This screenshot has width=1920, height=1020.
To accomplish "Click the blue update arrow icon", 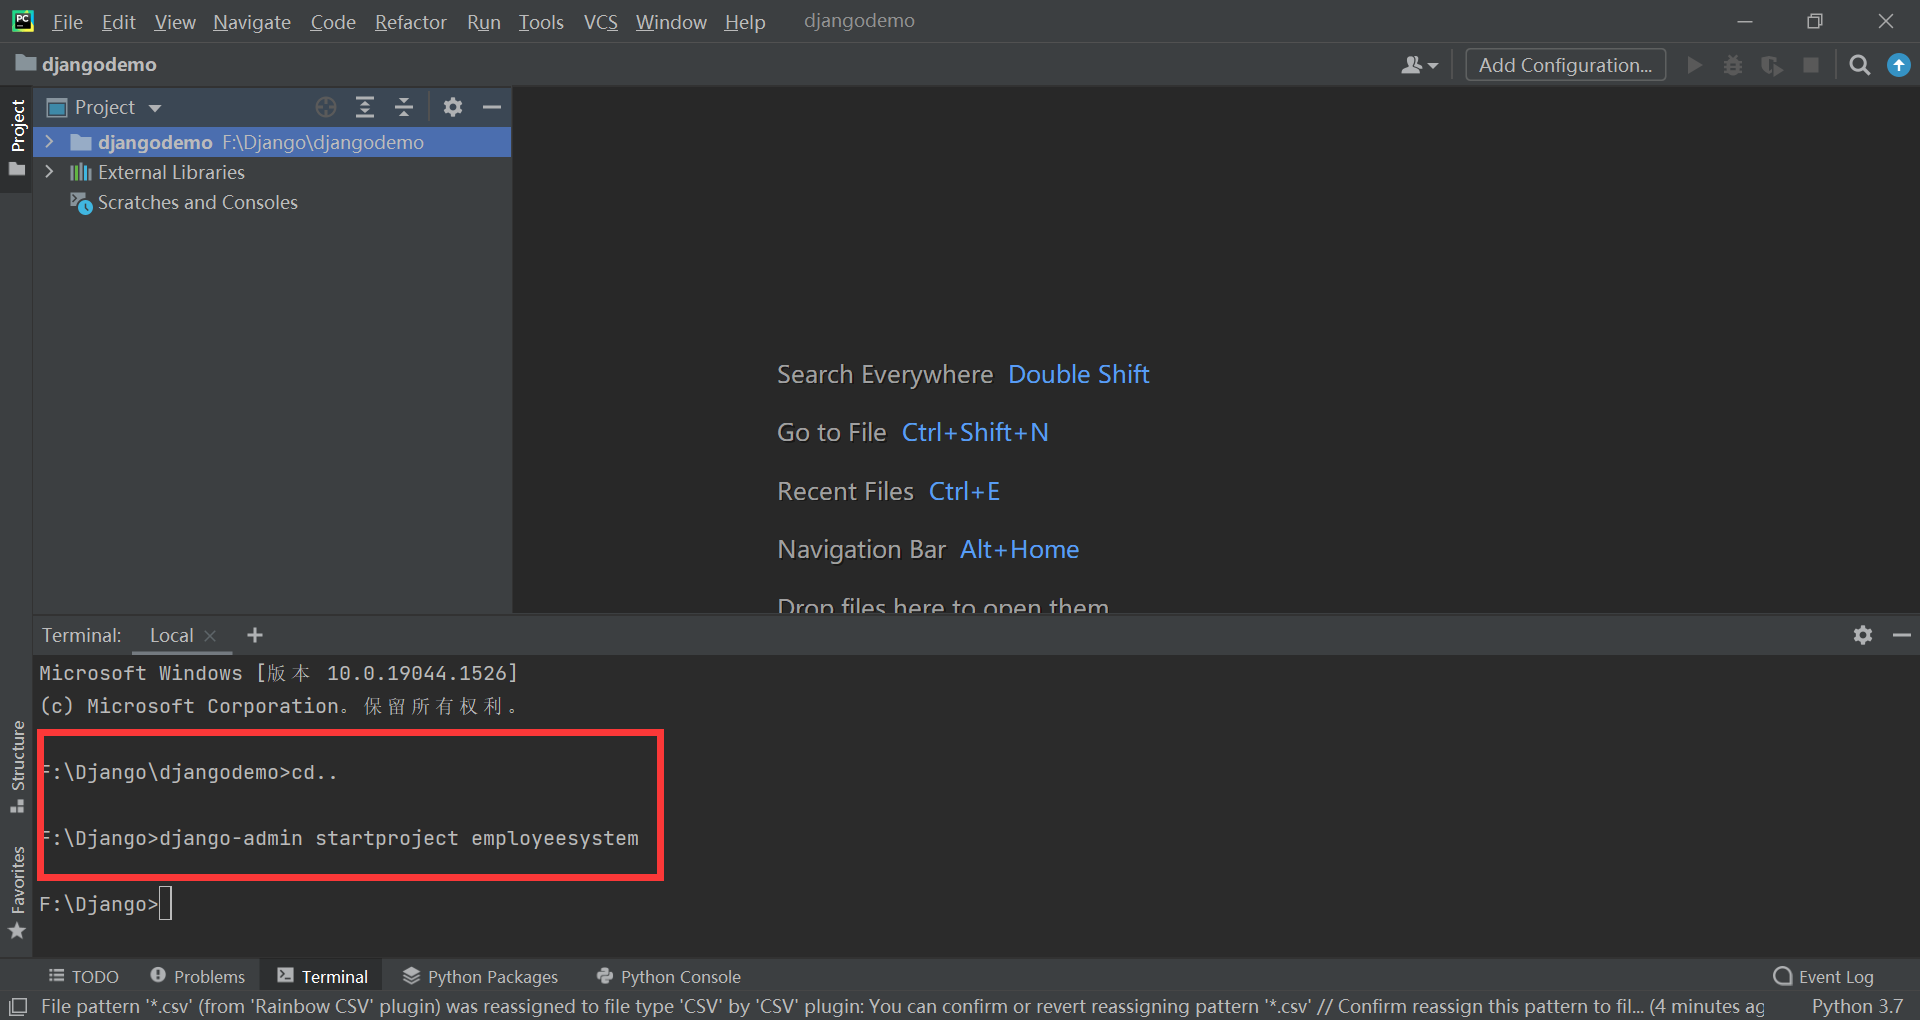I will 1898,65.
